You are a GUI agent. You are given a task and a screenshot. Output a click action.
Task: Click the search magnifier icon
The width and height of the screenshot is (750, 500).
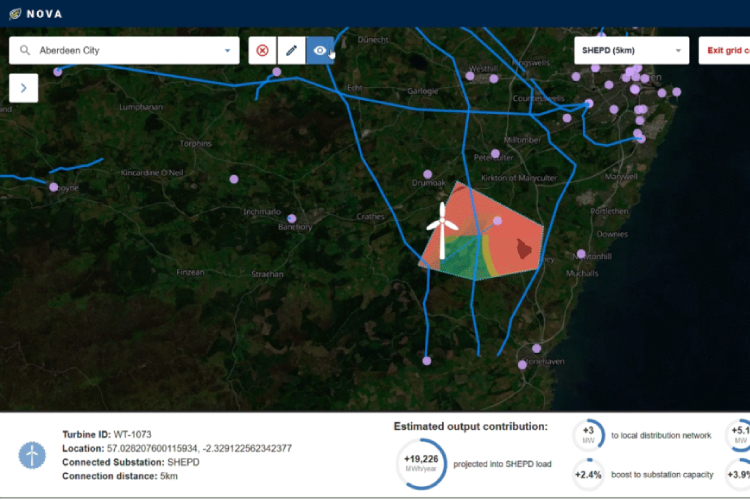[25, 51]
